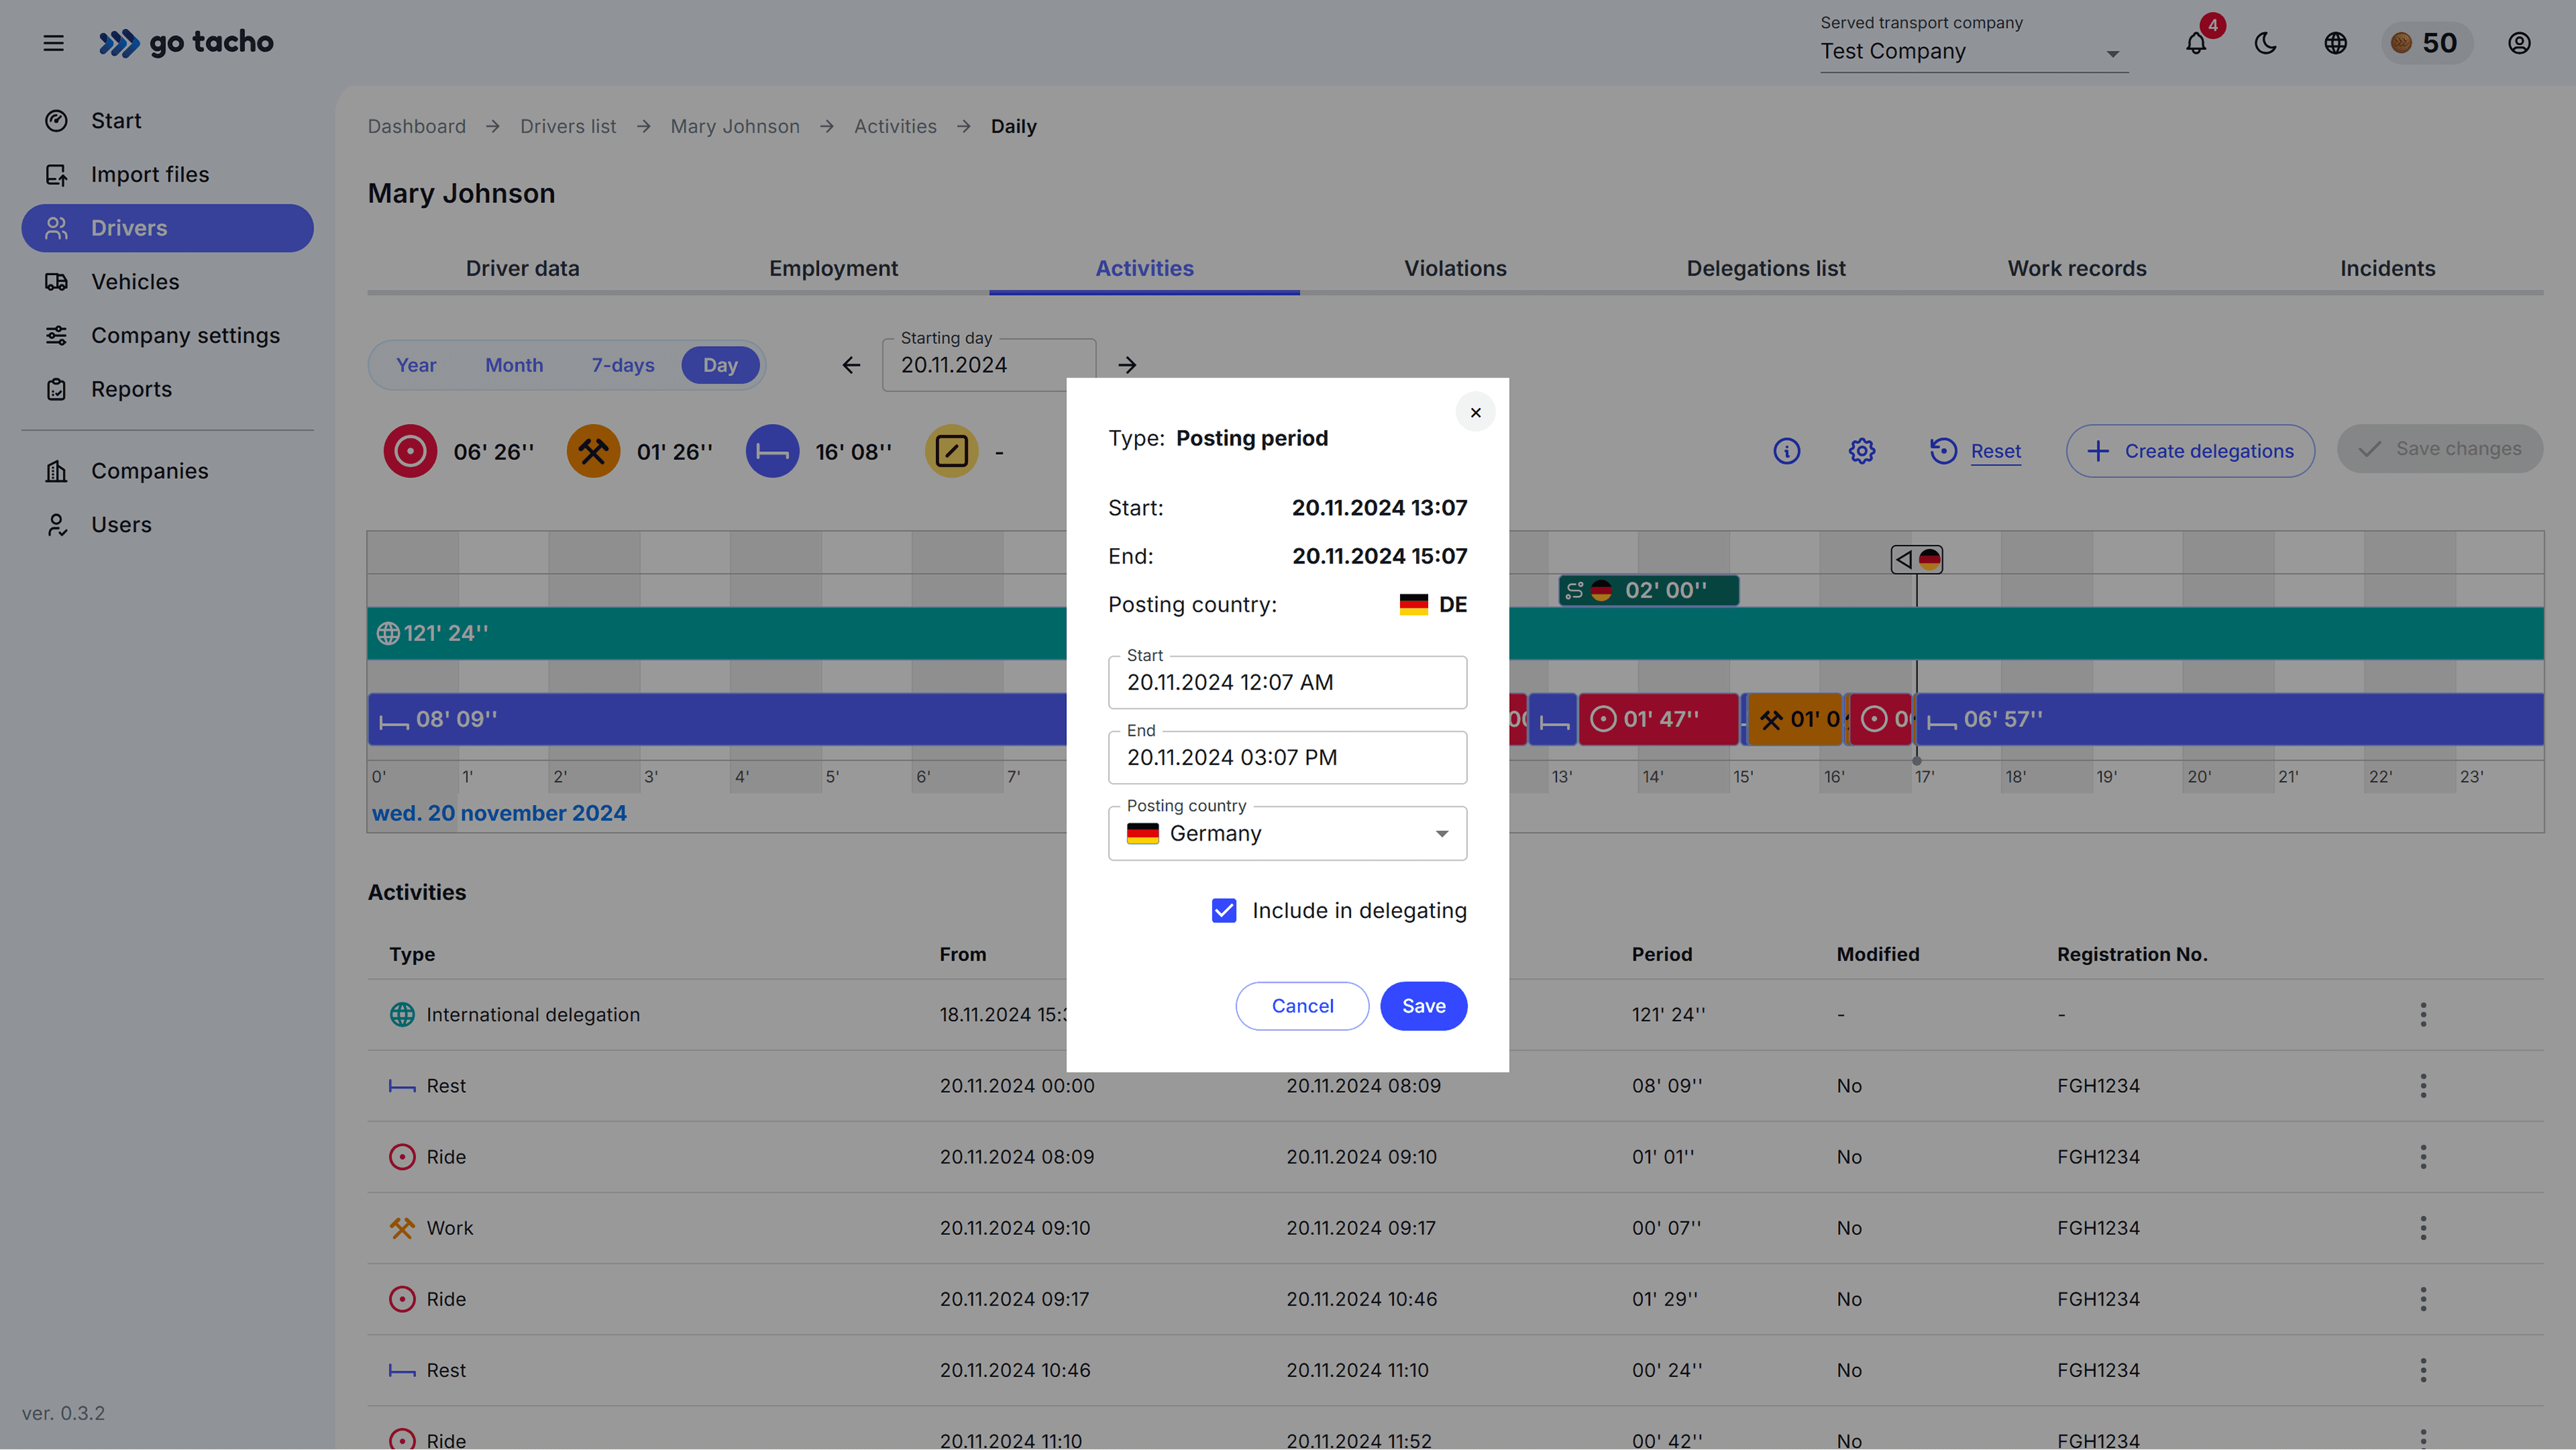This screenshot has width=2576, height=1450.
Task: Click the yellow availability summary icon
Action: coord(951,451)
